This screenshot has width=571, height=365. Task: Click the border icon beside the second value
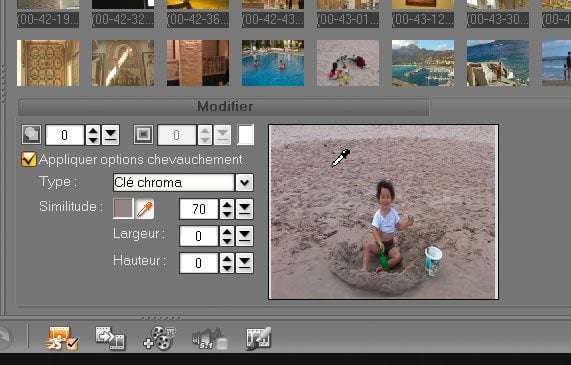point(143,135)
